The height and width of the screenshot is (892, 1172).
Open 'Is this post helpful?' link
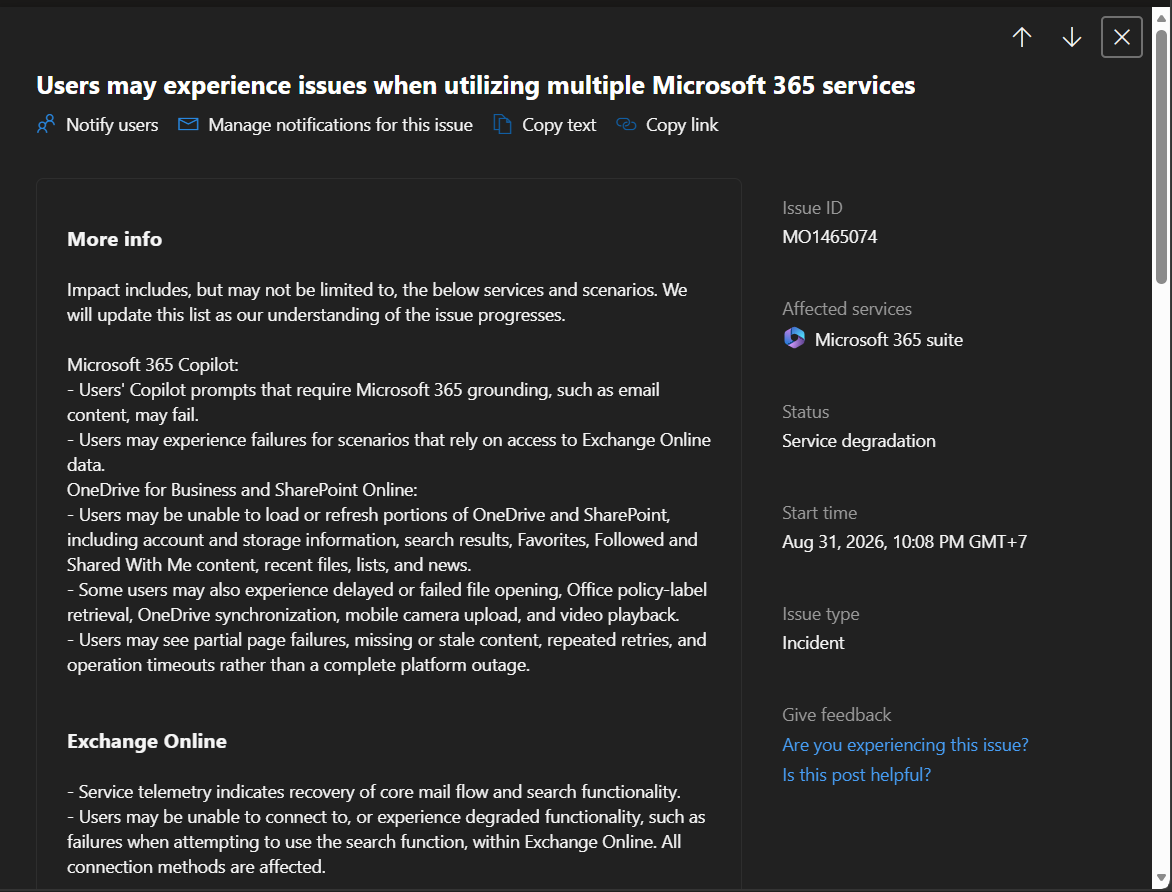857,775
